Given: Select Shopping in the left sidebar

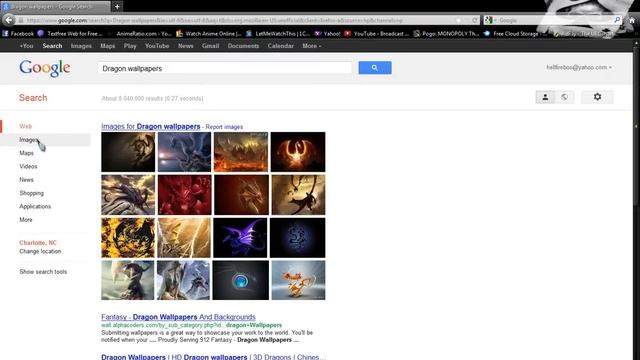Looking at the screenshot, I should tap(31, 193).
